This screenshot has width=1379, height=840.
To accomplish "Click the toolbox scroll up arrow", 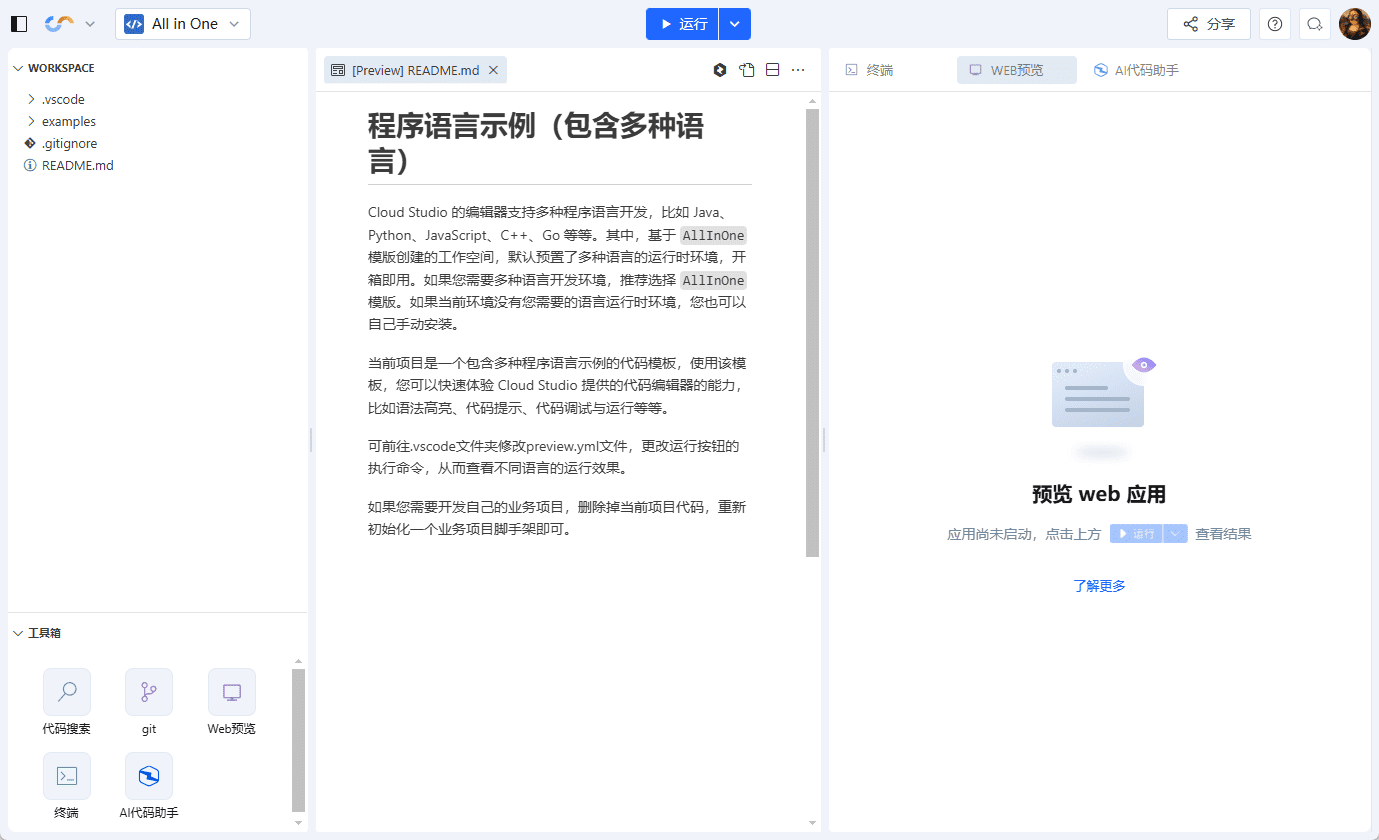I will click(x=298, y=661).
